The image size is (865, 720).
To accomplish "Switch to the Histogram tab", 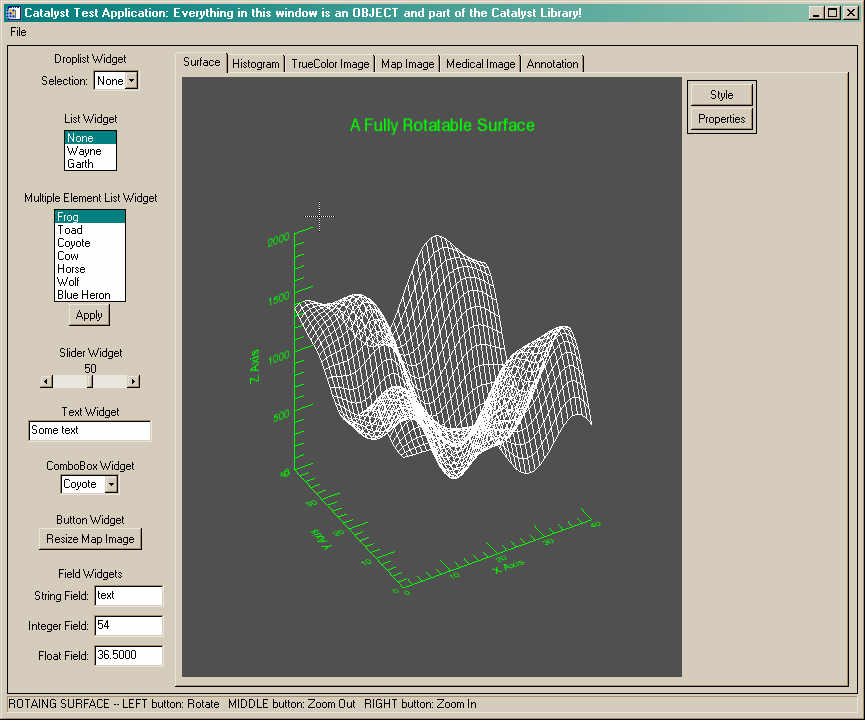I will 256,63.
